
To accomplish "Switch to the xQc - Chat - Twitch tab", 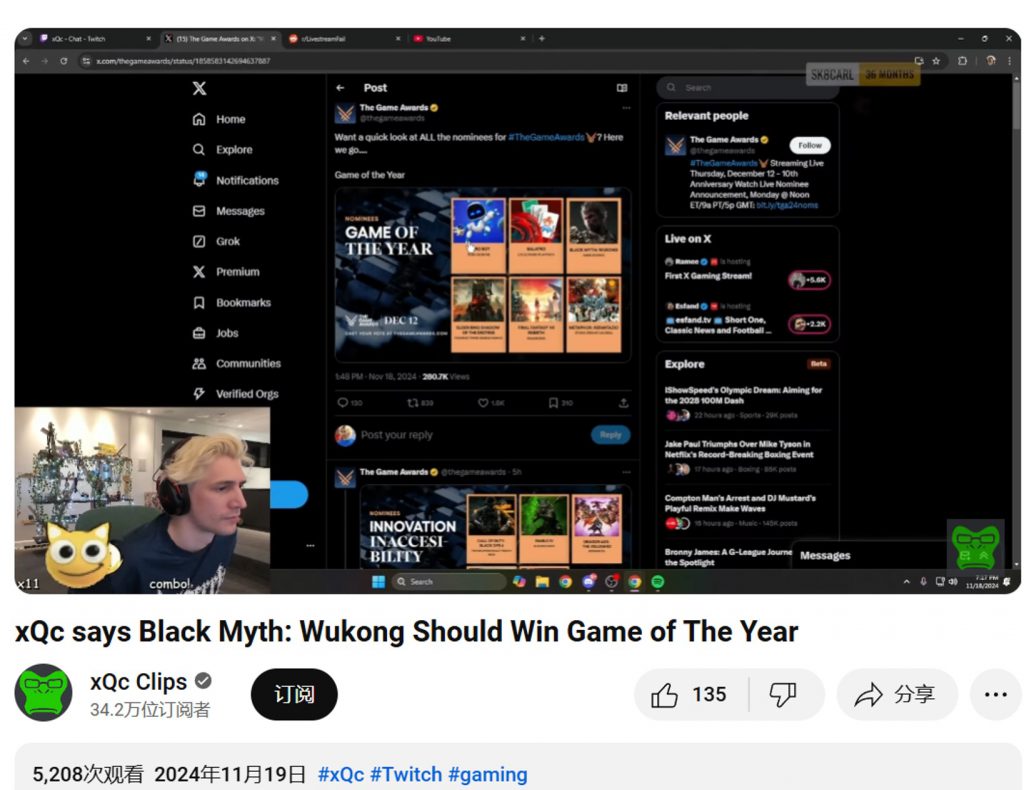I will (x=95, y=39).
